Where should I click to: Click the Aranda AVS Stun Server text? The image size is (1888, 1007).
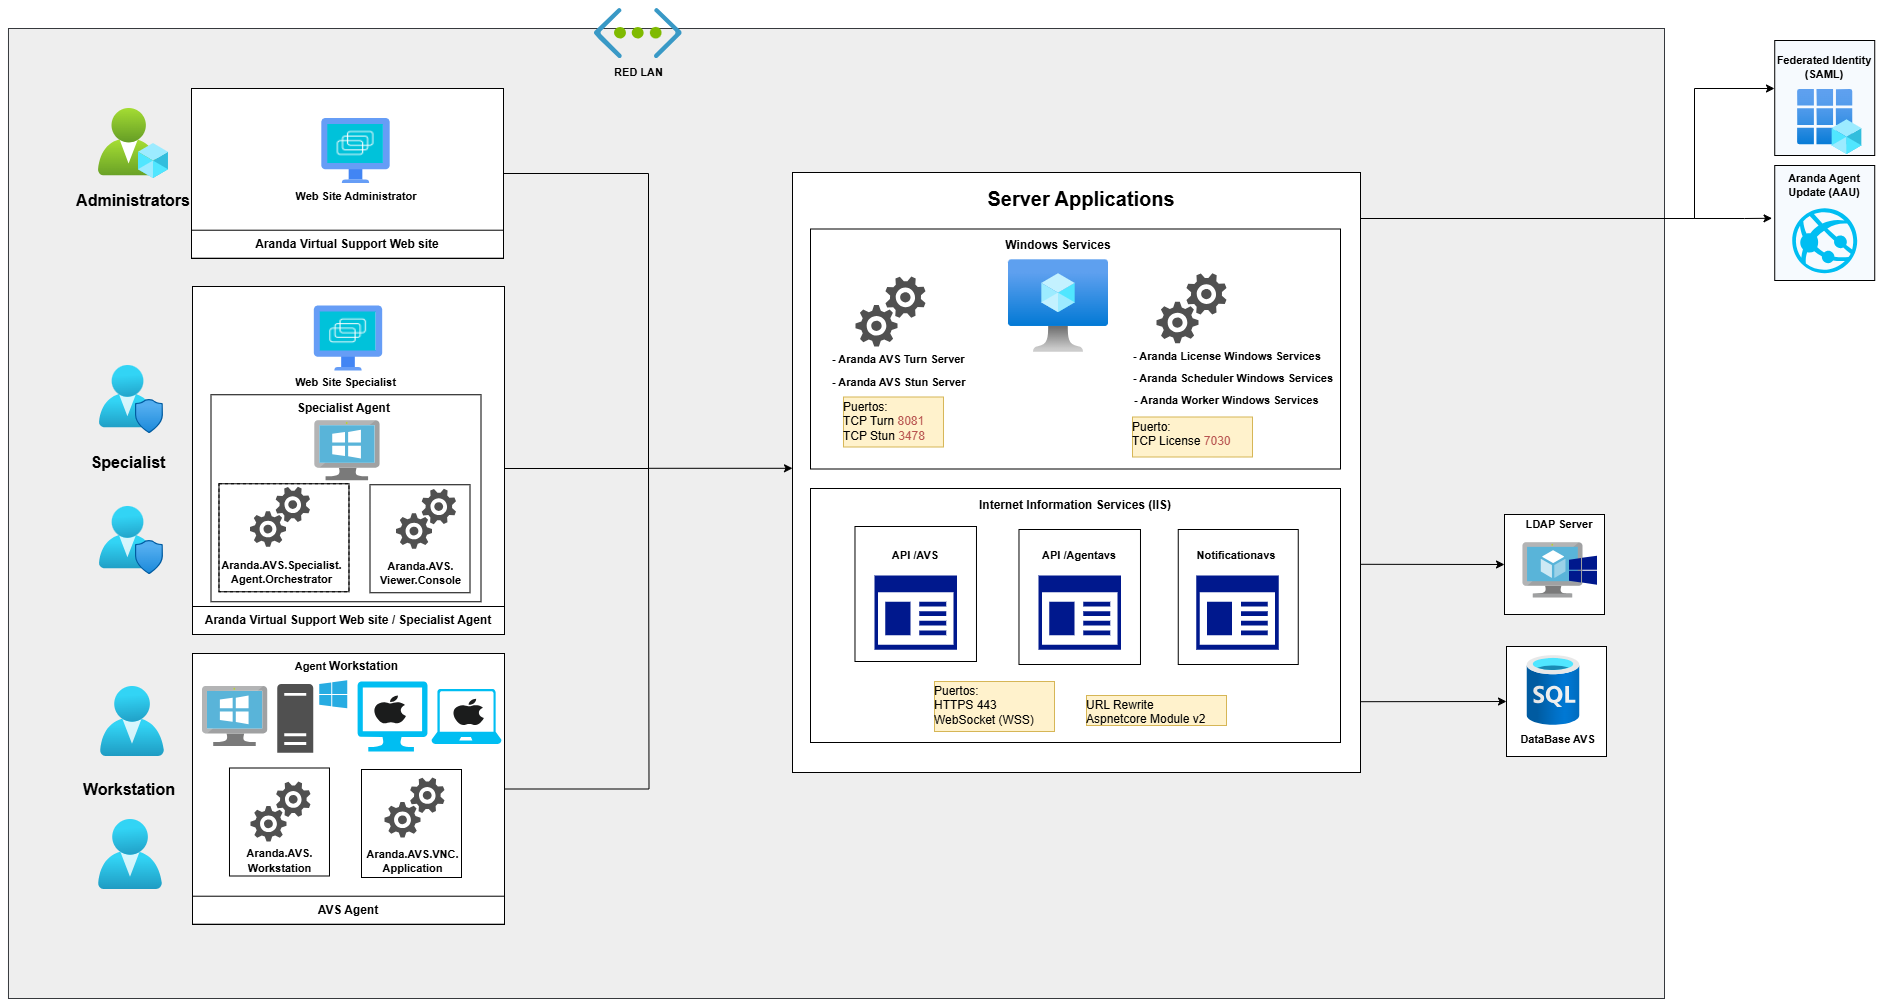click(x=899, y=383)
